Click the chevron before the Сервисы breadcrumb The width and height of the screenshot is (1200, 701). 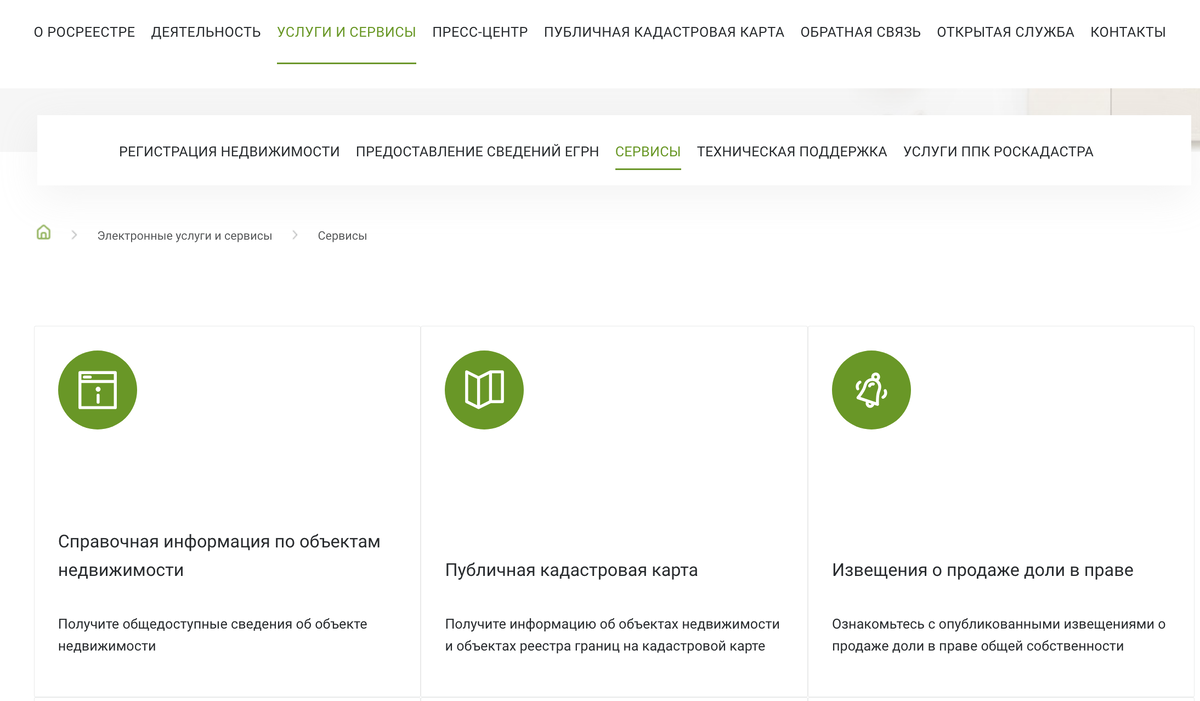(x=295, y=234)
